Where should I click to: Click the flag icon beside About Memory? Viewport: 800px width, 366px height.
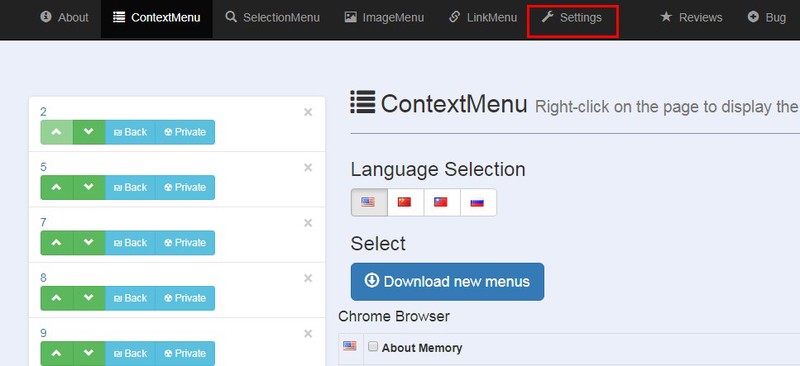[x=350, y=346]
